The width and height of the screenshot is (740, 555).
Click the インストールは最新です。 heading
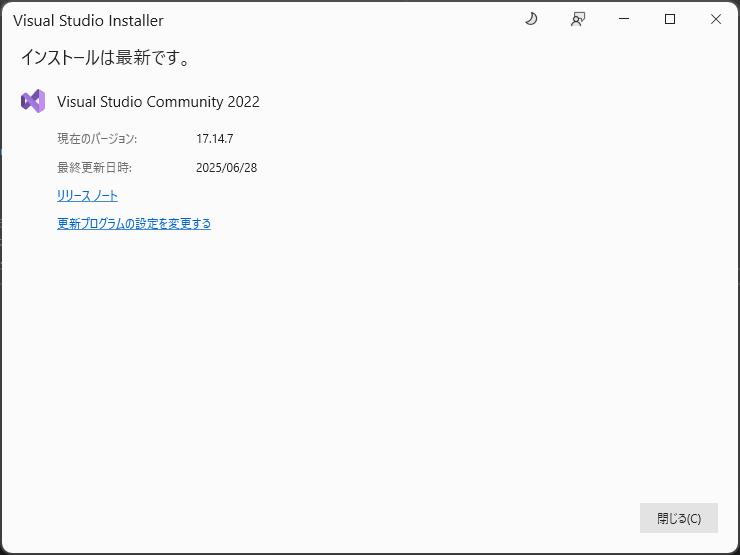(106, 58)
